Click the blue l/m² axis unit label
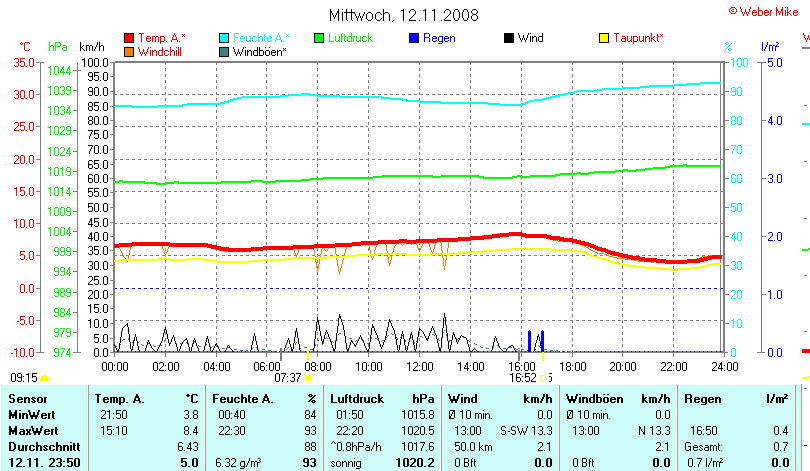Screen dimensions: 810x471 770,47
